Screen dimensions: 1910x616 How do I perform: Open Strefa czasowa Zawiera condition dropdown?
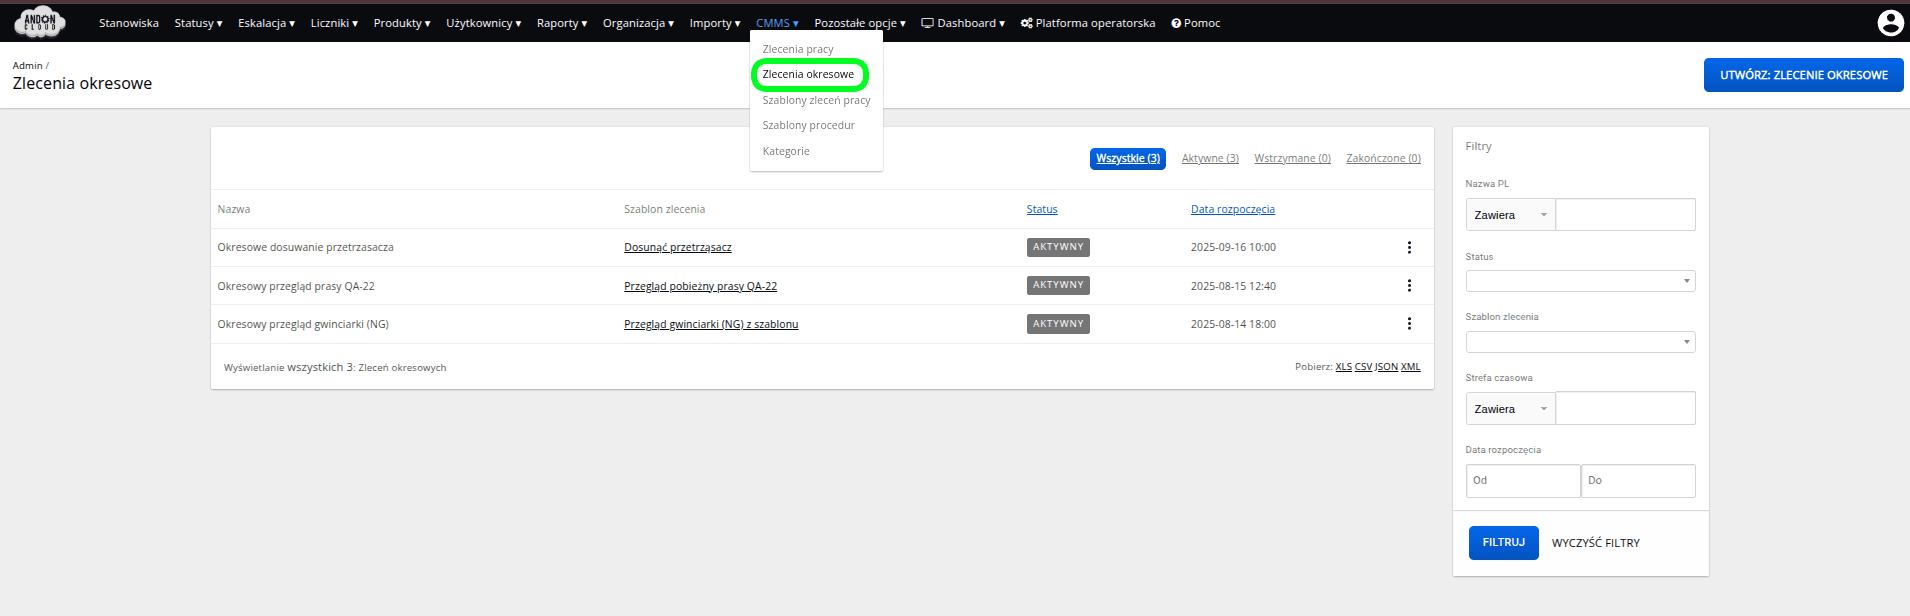click(x=1510, y=409)
